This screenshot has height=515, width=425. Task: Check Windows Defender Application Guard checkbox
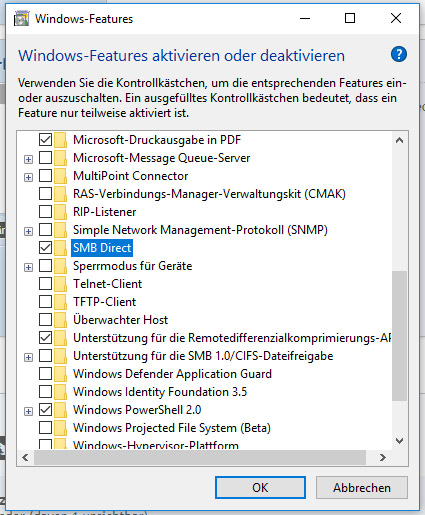pyautogui.click(x=45, y=374)
